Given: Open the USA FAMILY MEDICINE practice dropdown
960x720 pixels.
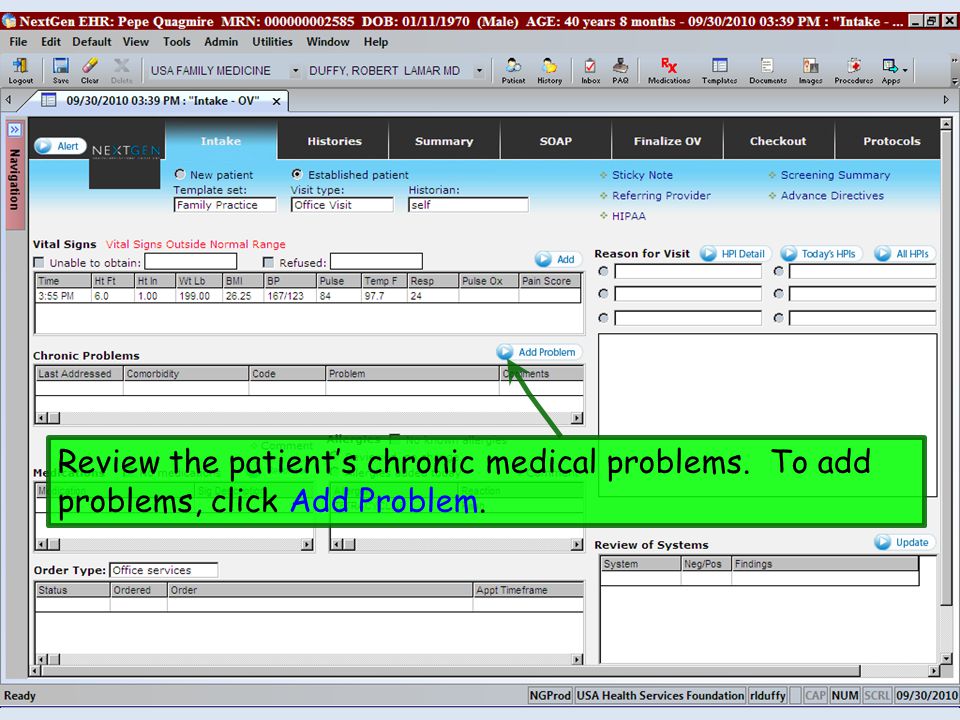Looking at the screenshot, I should pos(295,71).
